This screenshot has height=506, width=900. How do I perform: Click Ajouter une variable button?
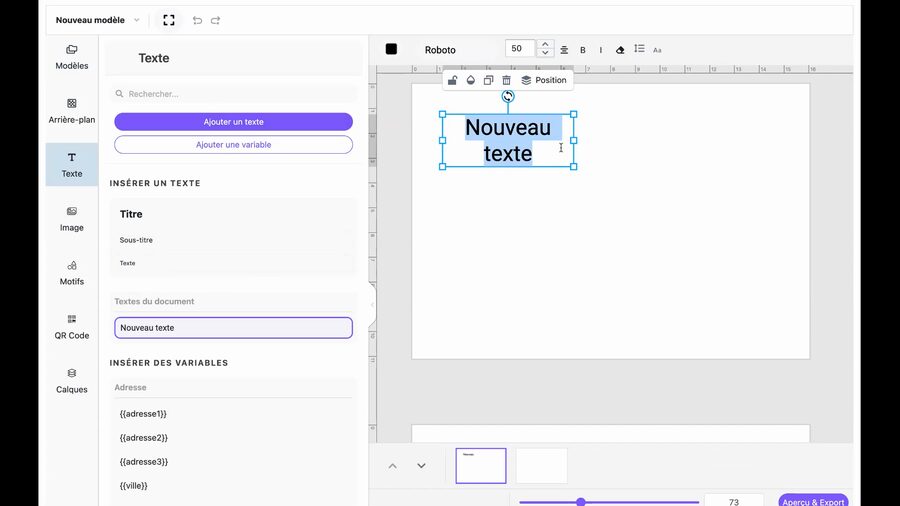coord(234,145)
